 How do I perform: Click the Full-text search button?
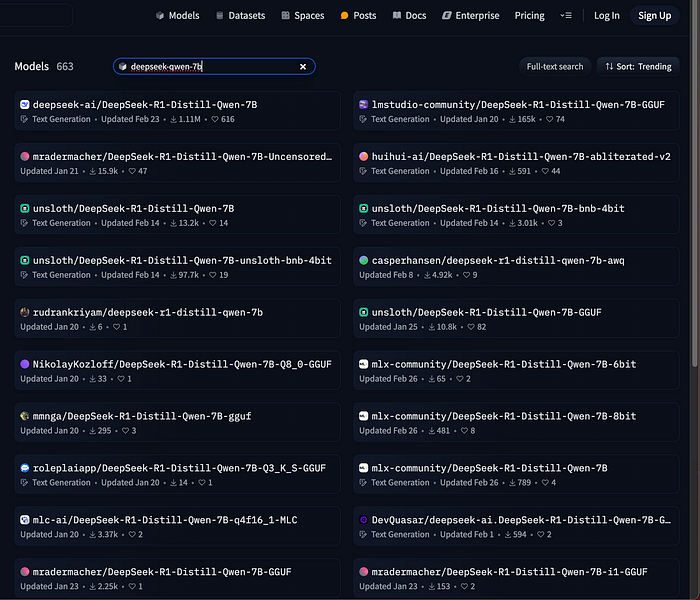[555, 67]
